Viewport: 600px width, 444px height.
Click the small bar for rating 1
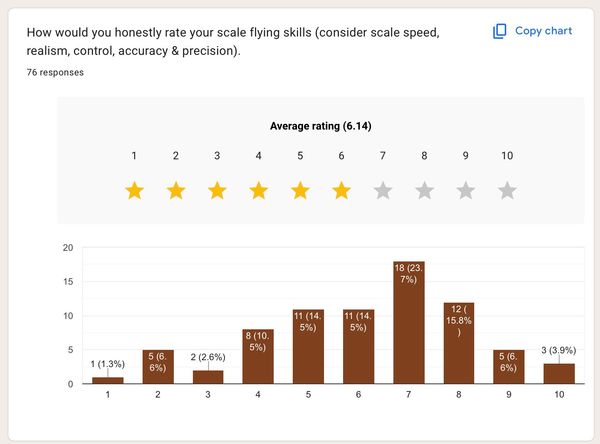point(108,380)
